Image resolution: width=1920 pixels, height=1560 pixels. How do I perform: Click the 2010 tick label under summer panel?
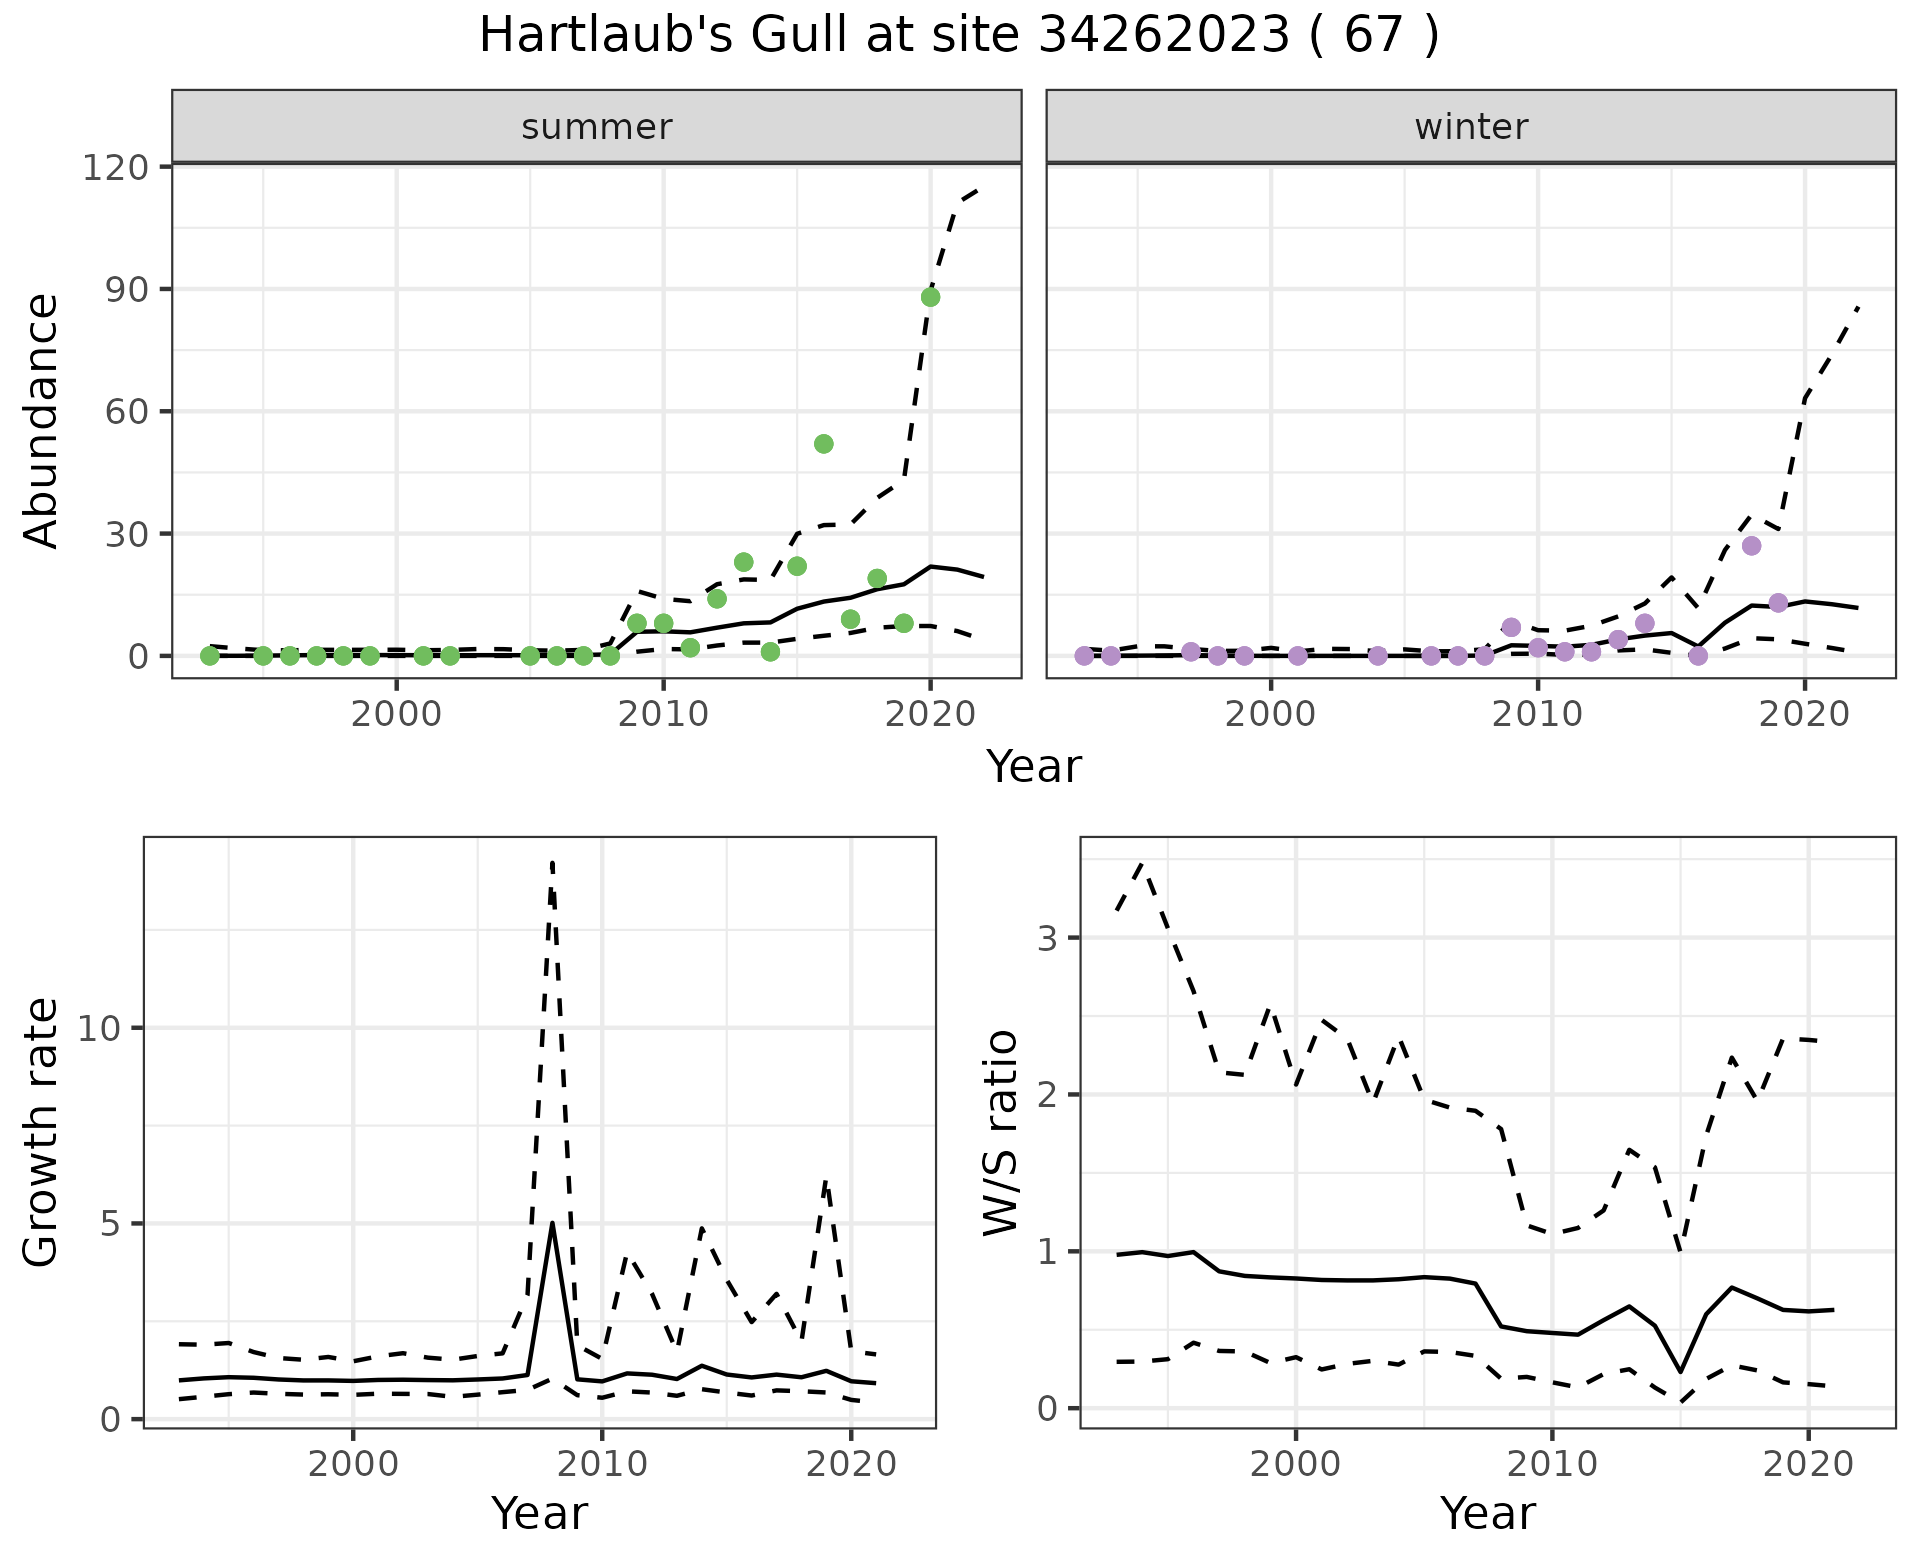tap(663, 715)
